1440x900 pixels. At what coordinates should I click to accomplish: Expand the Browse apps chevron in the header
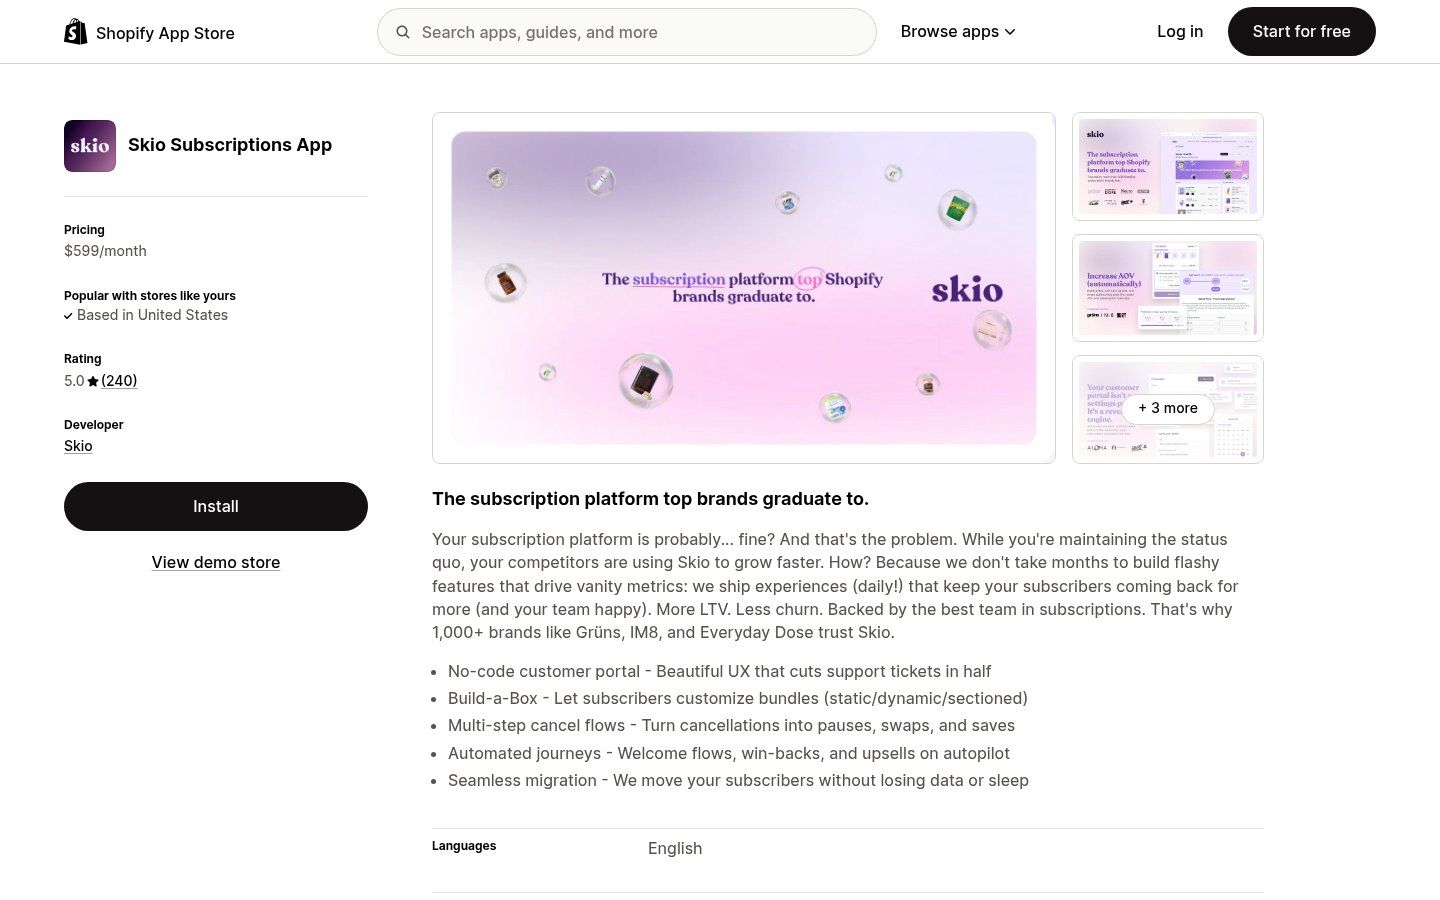pos(1010,31)
